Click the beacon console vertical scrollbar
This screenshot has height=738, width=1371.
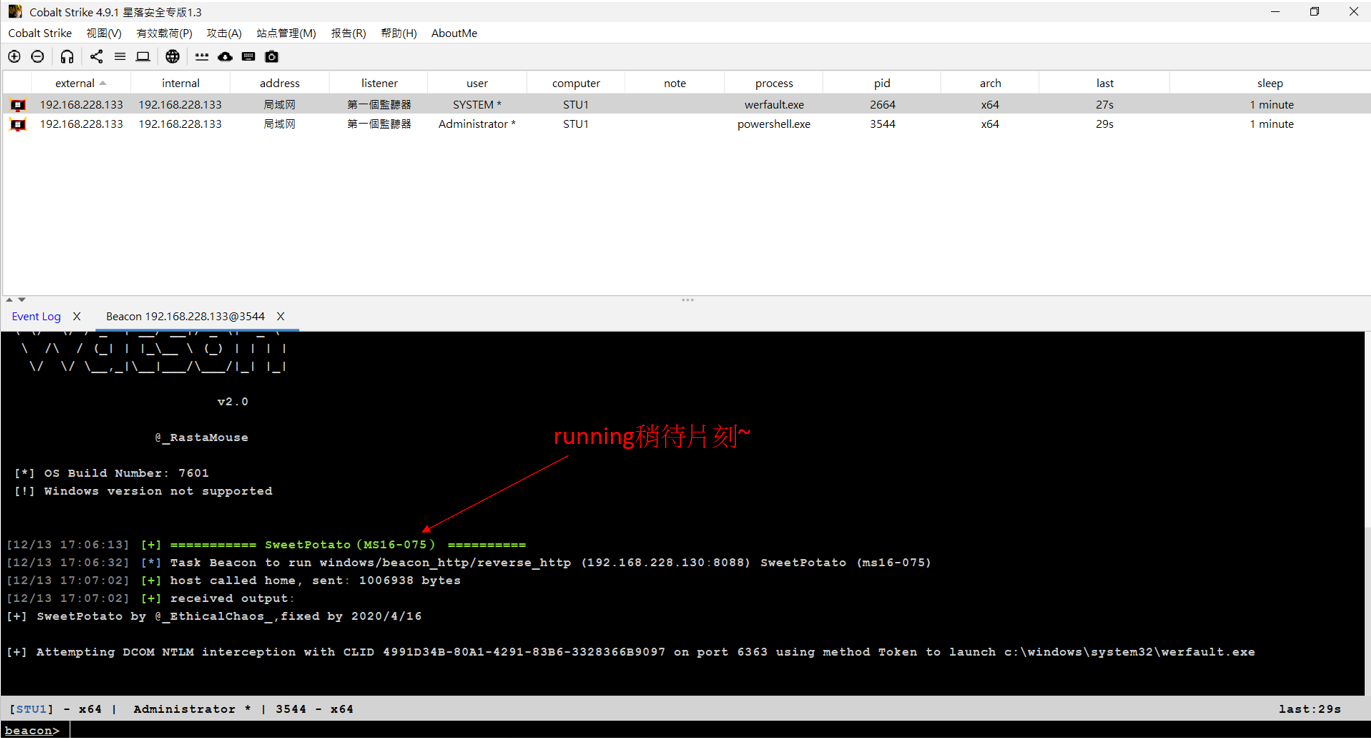tap(1366, 612)
